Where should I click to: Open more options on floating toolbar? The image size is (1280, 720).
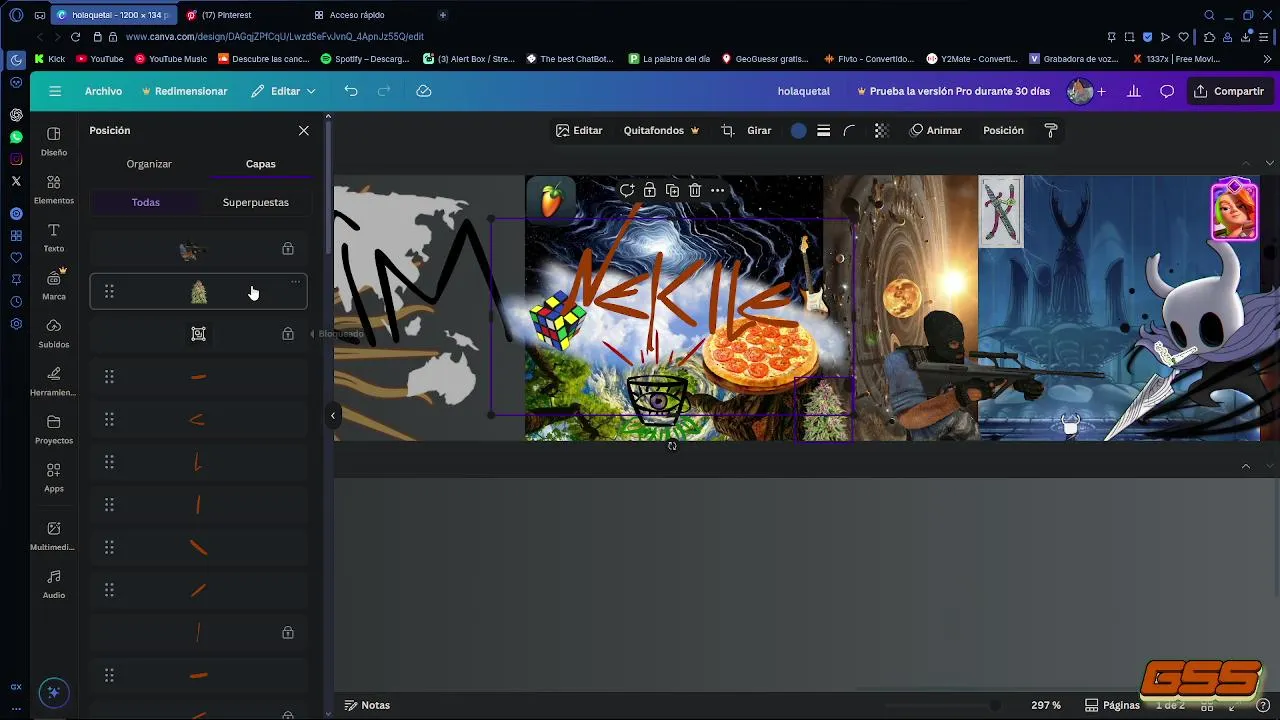718,190
